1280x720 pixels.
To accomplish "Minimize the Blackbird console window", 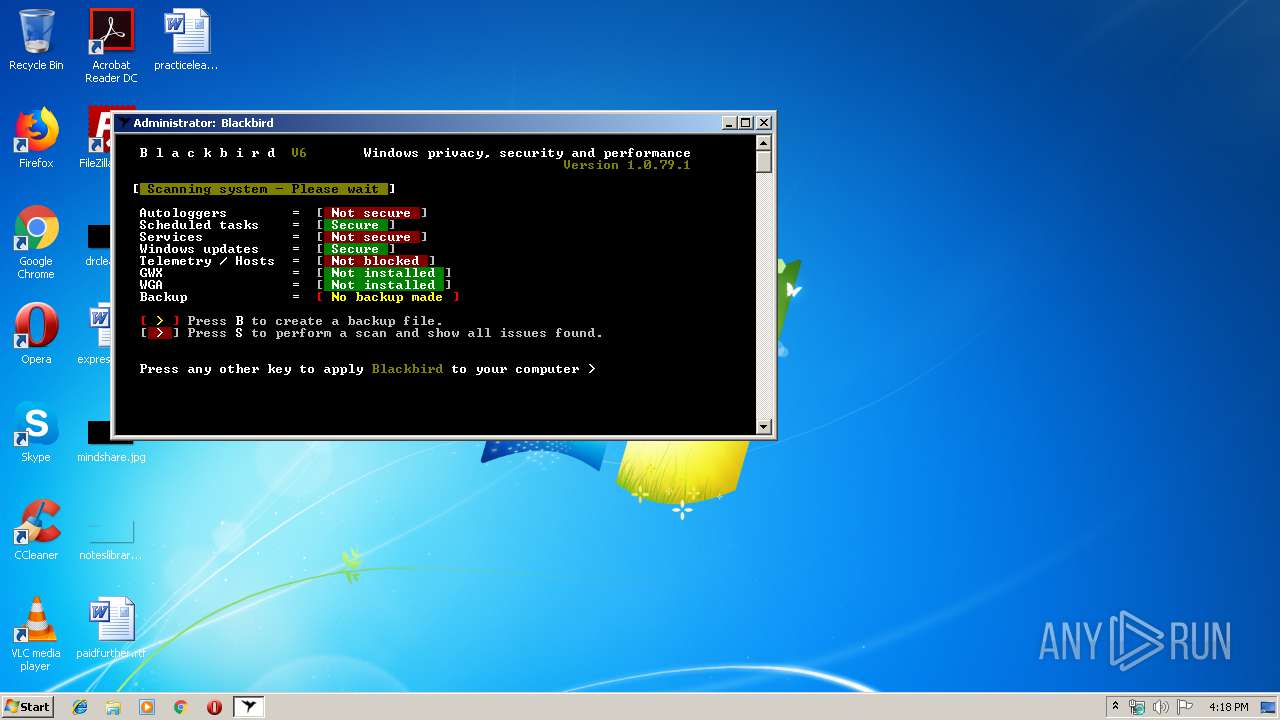I will (729, 123).
